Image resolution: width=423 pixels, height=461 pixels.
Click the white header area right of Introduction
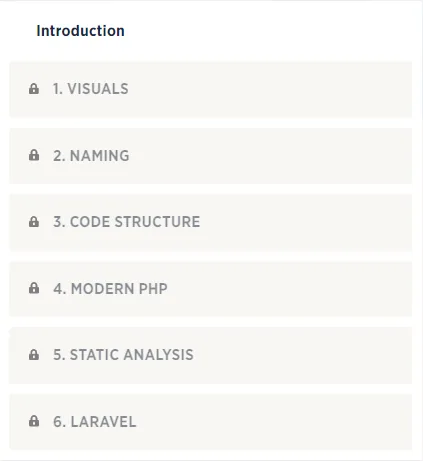(x=268, y=31)
